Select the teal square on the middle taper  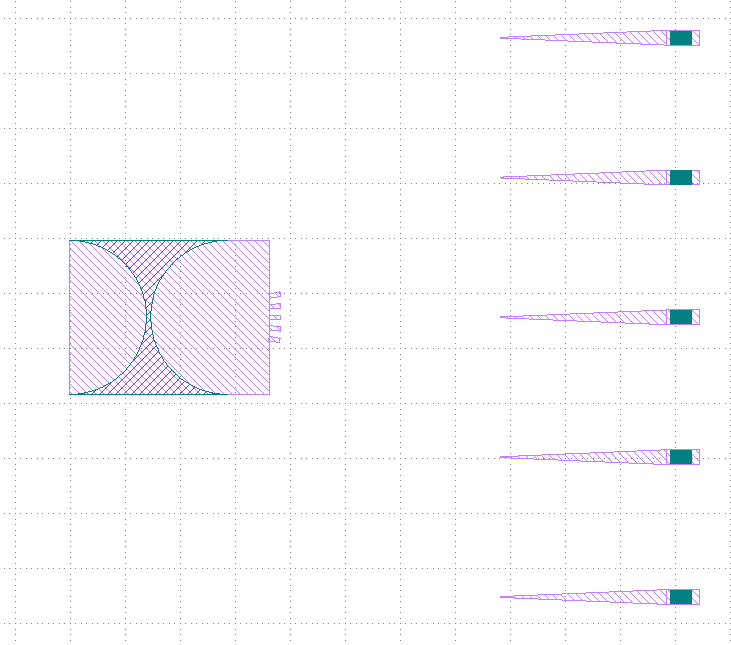[x=681, y=317]
